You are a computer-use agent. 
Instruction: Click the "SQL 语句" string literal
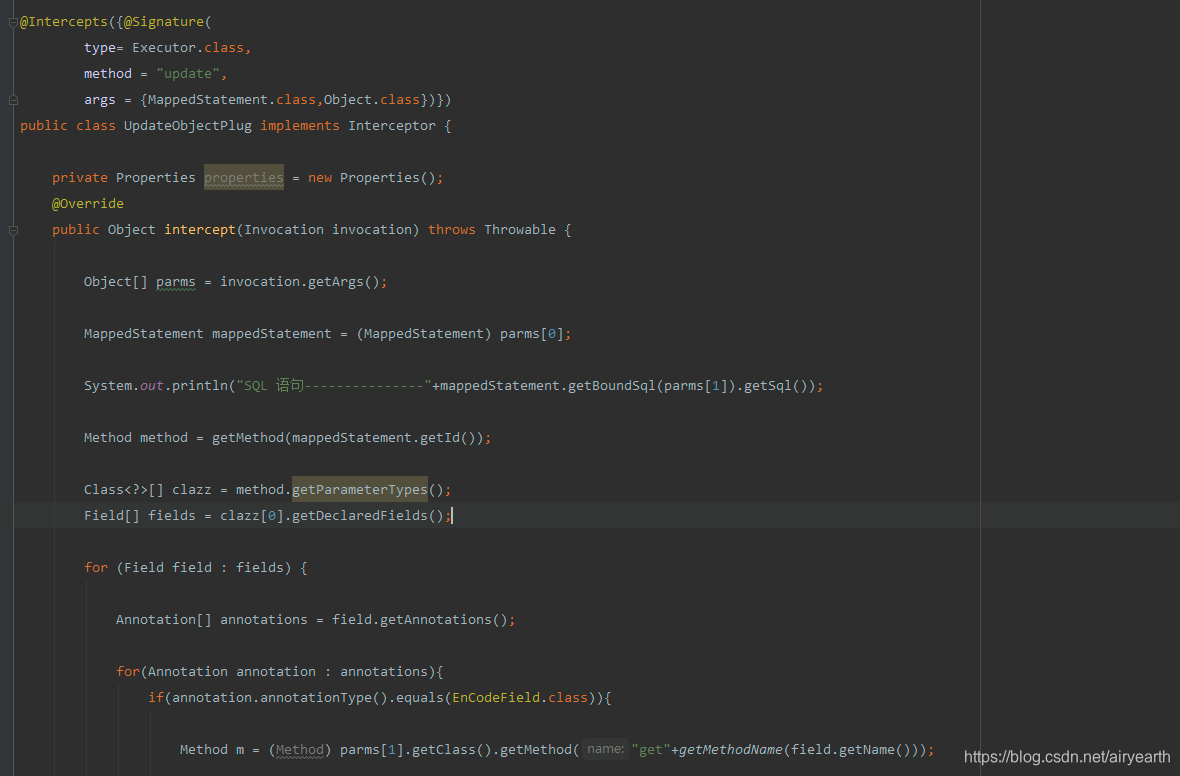click(334, 385)
